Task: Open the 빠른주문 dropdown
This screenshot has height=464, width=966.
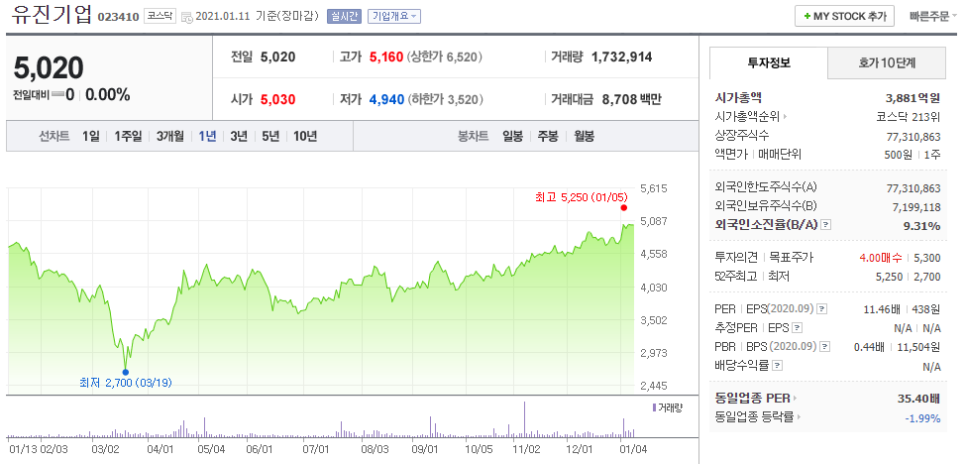Action: [x=932, y=17]
